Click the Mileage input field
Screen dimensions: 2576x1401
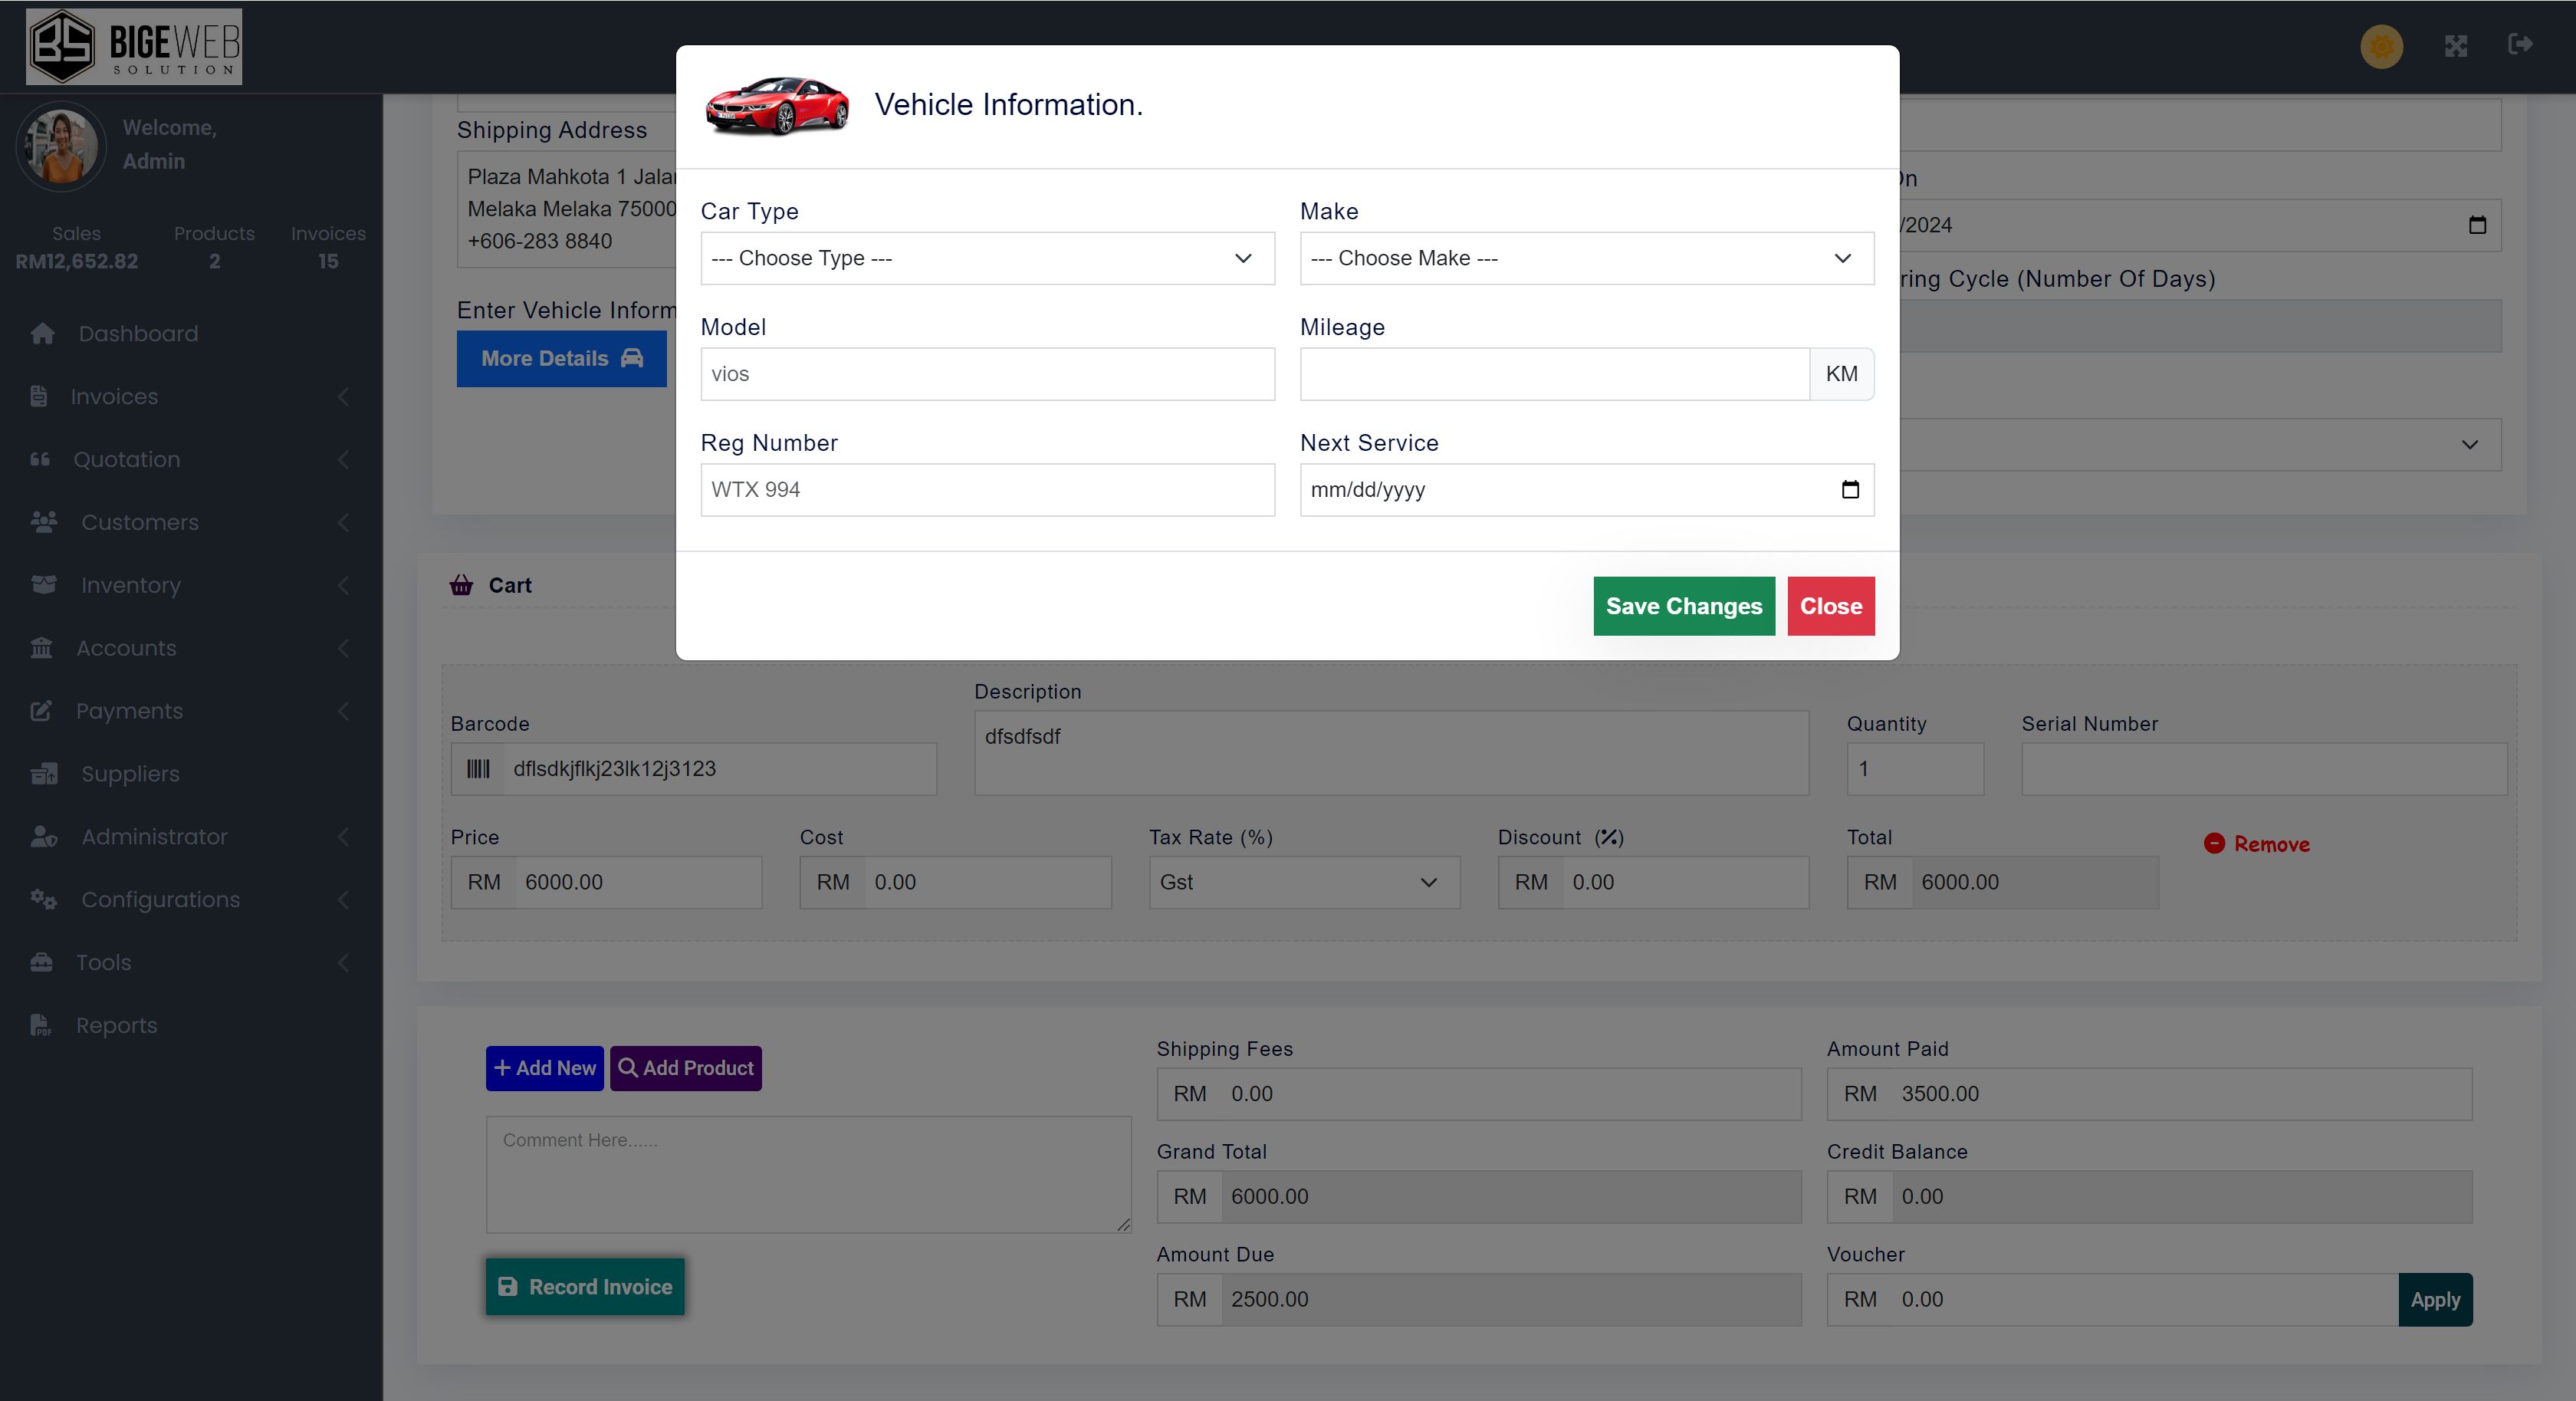[1555, 374]
